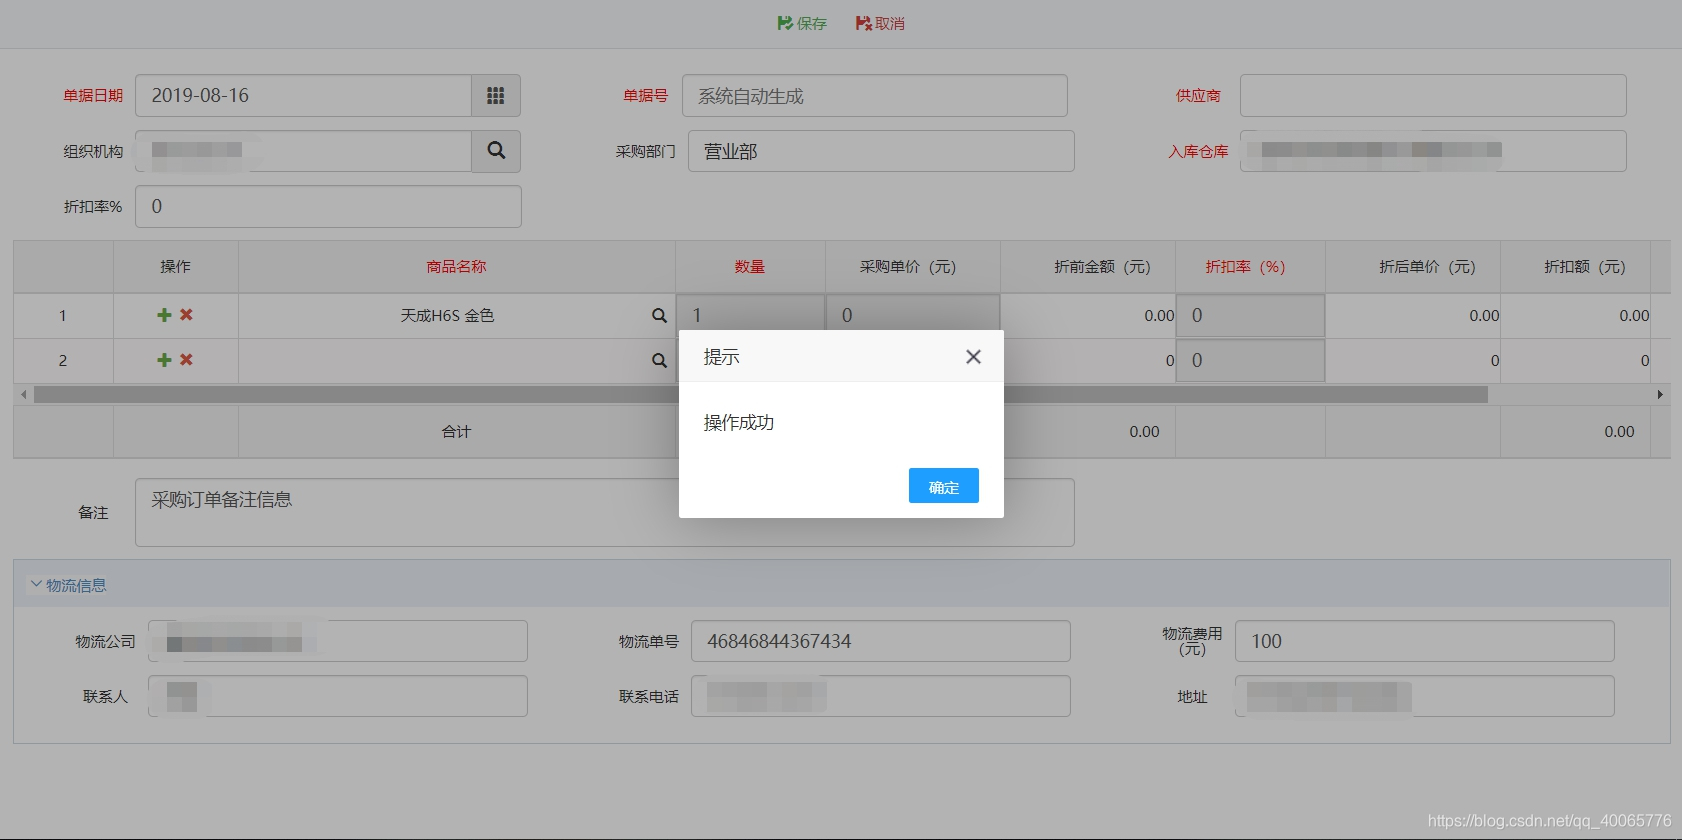The image size is (1682, 840).
Task: Search product for row 1 天成H6S 金色
Action: click(659, 315)
